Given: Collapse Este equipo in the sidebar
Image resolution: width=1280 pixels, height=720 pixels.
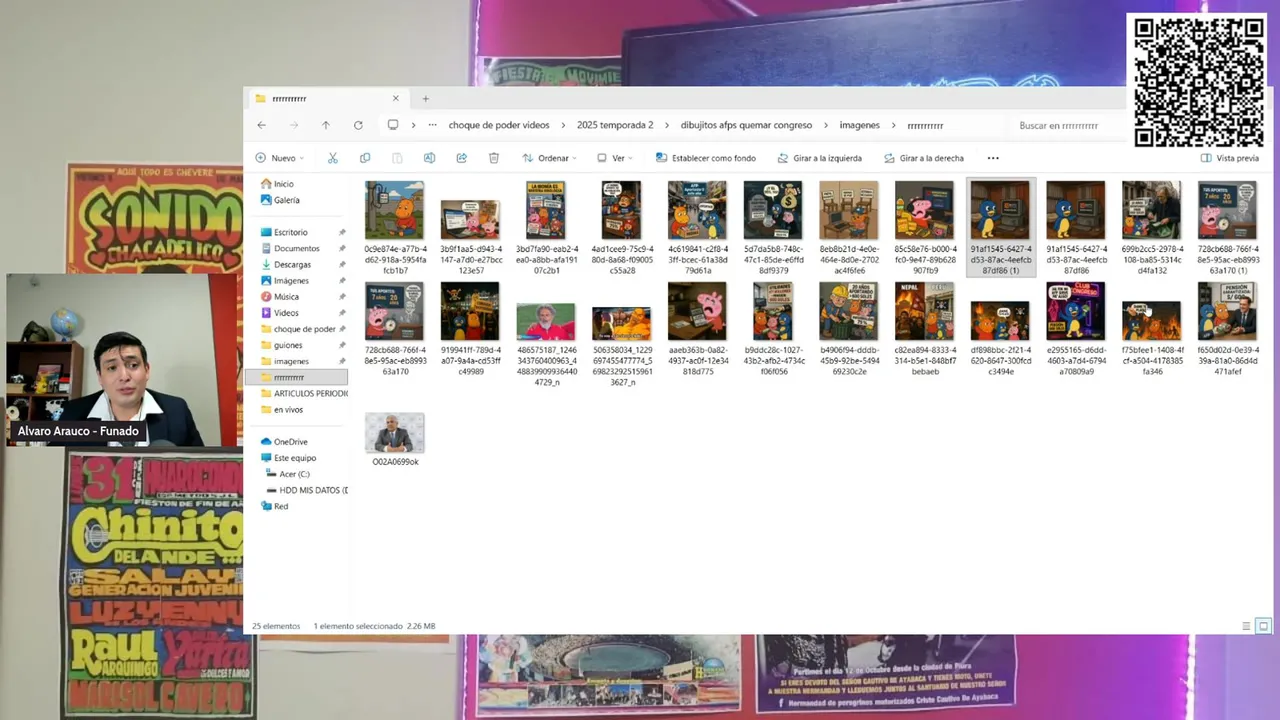Looking at the screenshot, I should (287, 457).
